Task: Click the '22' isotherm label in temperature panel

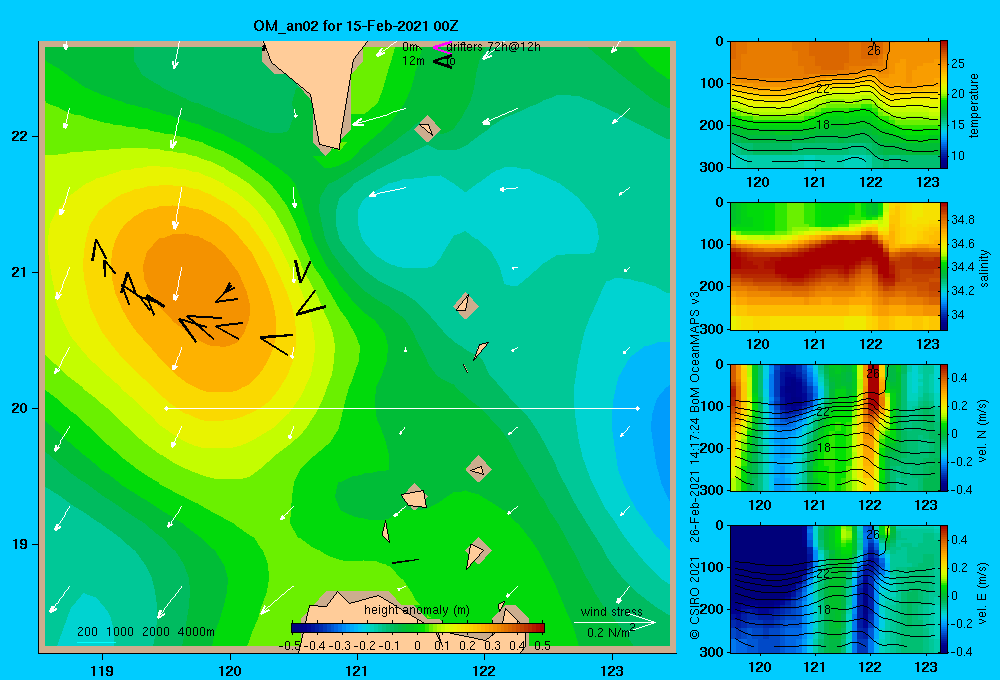Action: [x=823, y=89]
